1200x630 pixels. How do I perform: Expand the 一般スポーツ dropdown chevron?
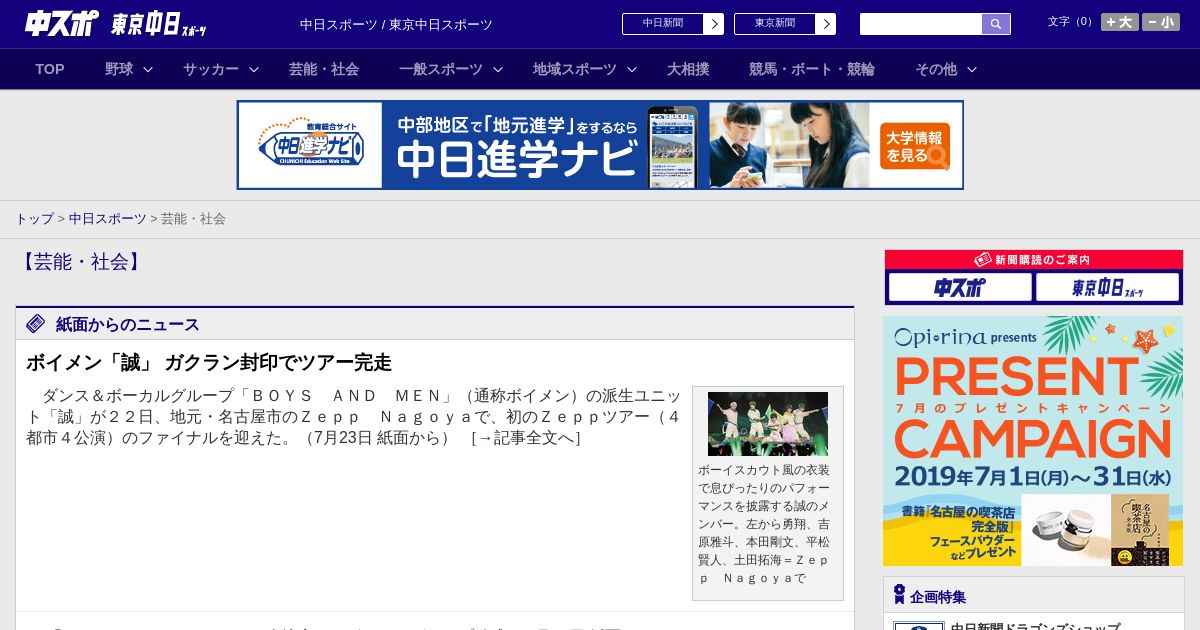tap(498, 70)
